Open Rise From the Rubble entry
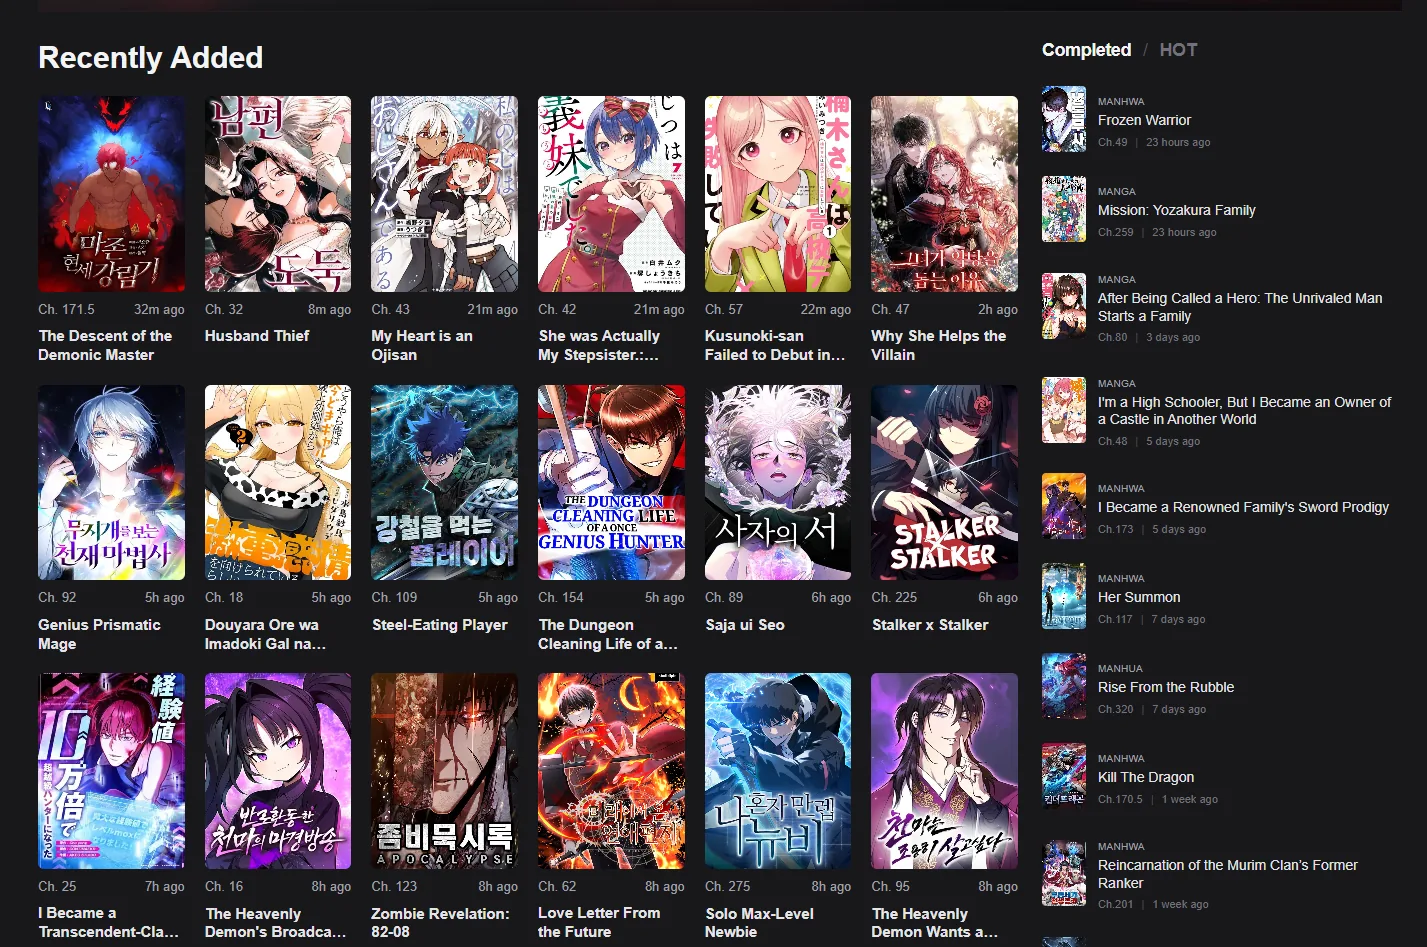This screenshot has height=947, width=1427. (1166, 687)
